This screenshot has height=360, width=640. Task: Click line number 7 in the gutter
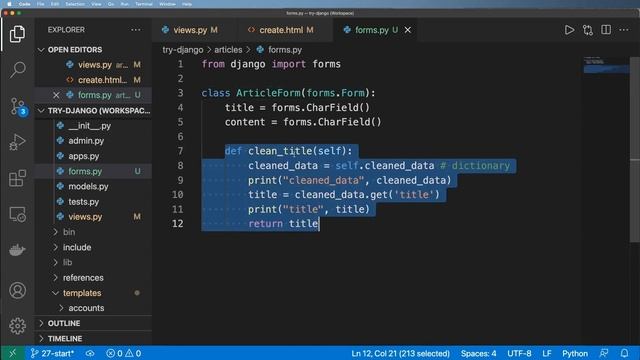point(180,151)
